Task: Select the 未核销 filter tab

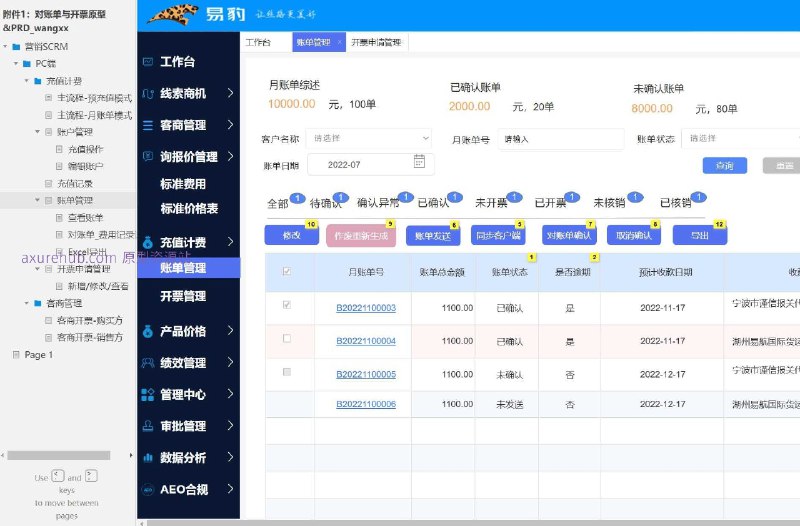Action: 609,203
